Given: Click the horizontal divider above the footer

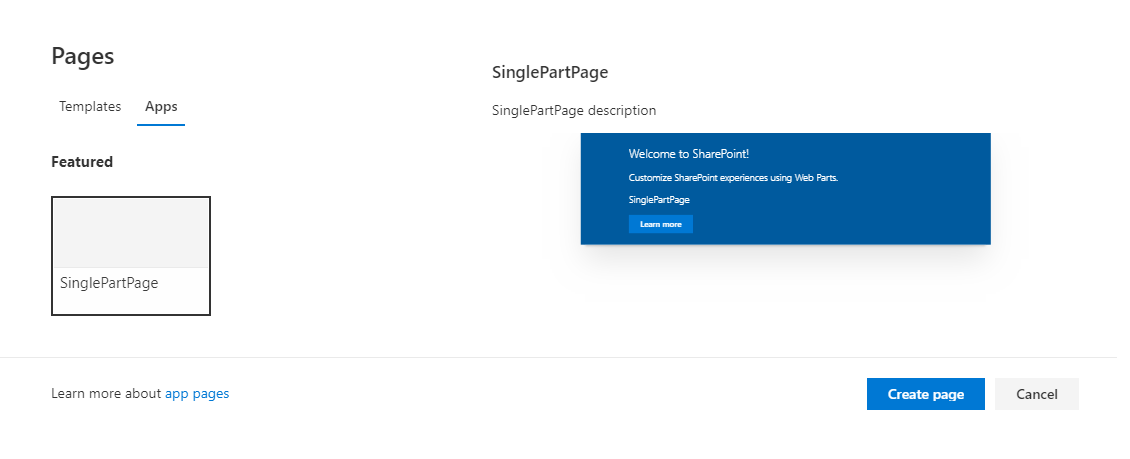Looking at the screenshot, I should 558,357.
